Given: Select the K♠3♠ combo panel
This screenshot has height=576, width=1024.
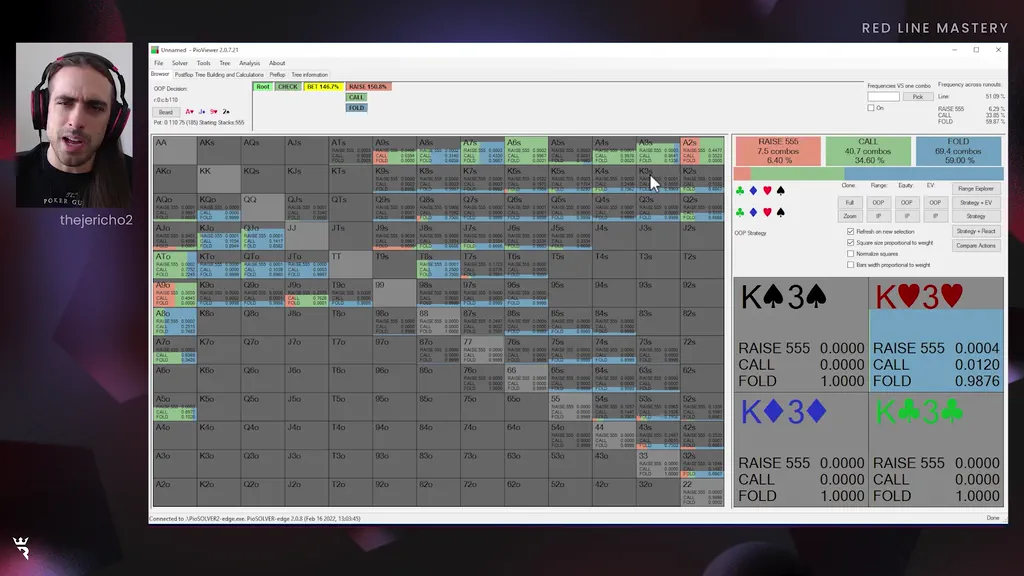Looking at the screenshot, I should click(x=801, y=335).
